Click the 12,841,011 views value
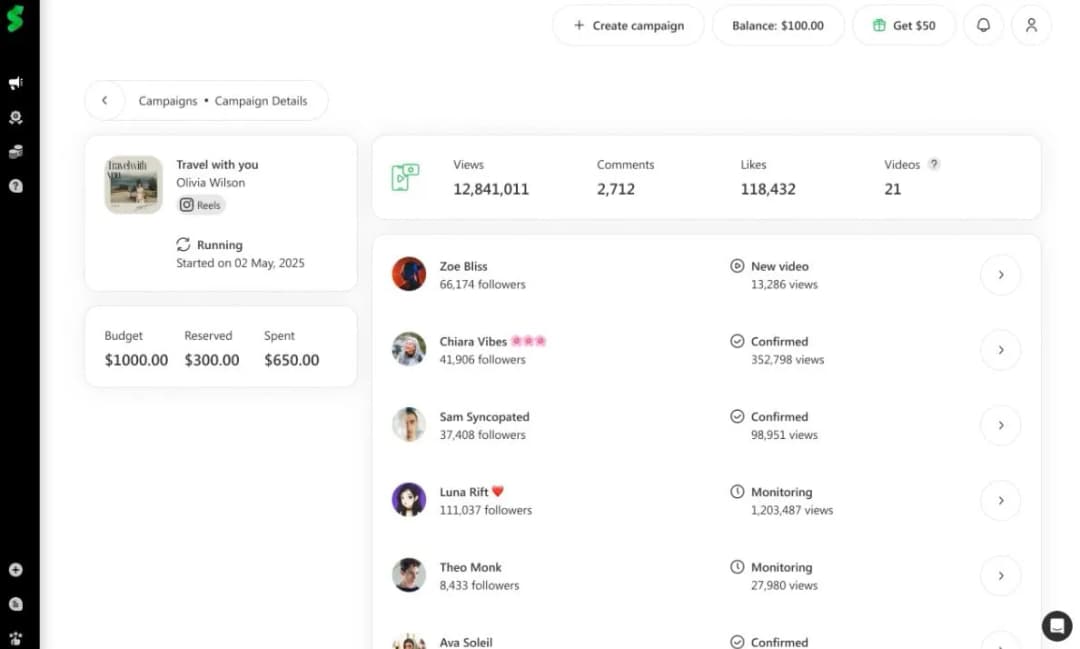The height and width of the screenshot is (649, 1080). [491, 189]
